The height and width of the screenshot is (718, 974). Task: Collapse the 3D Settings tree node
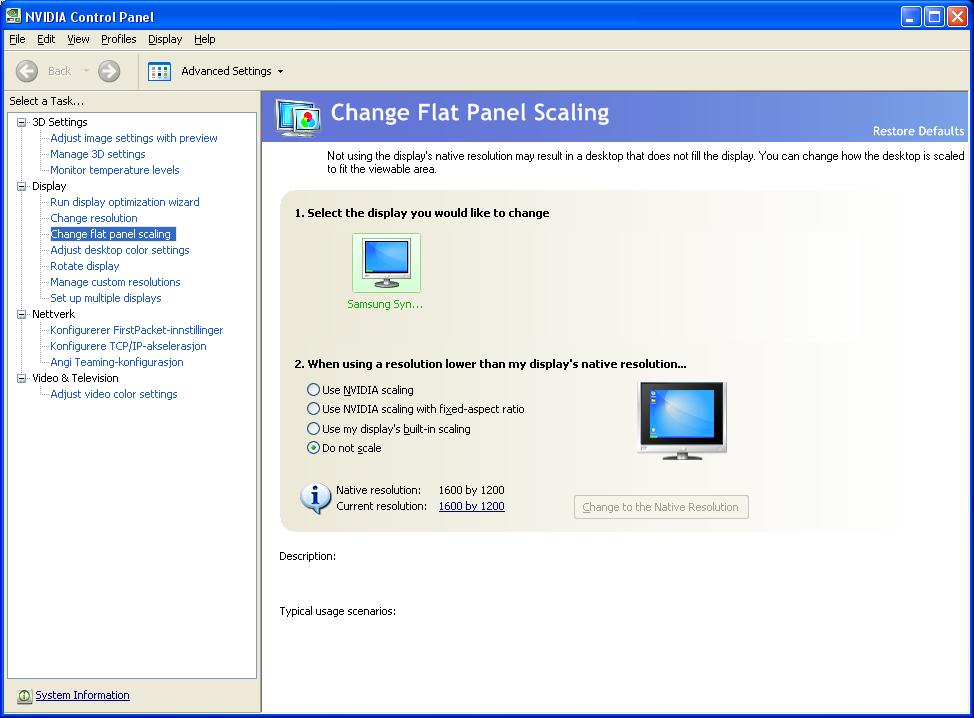pyautogui.click(x=22, y=122)
